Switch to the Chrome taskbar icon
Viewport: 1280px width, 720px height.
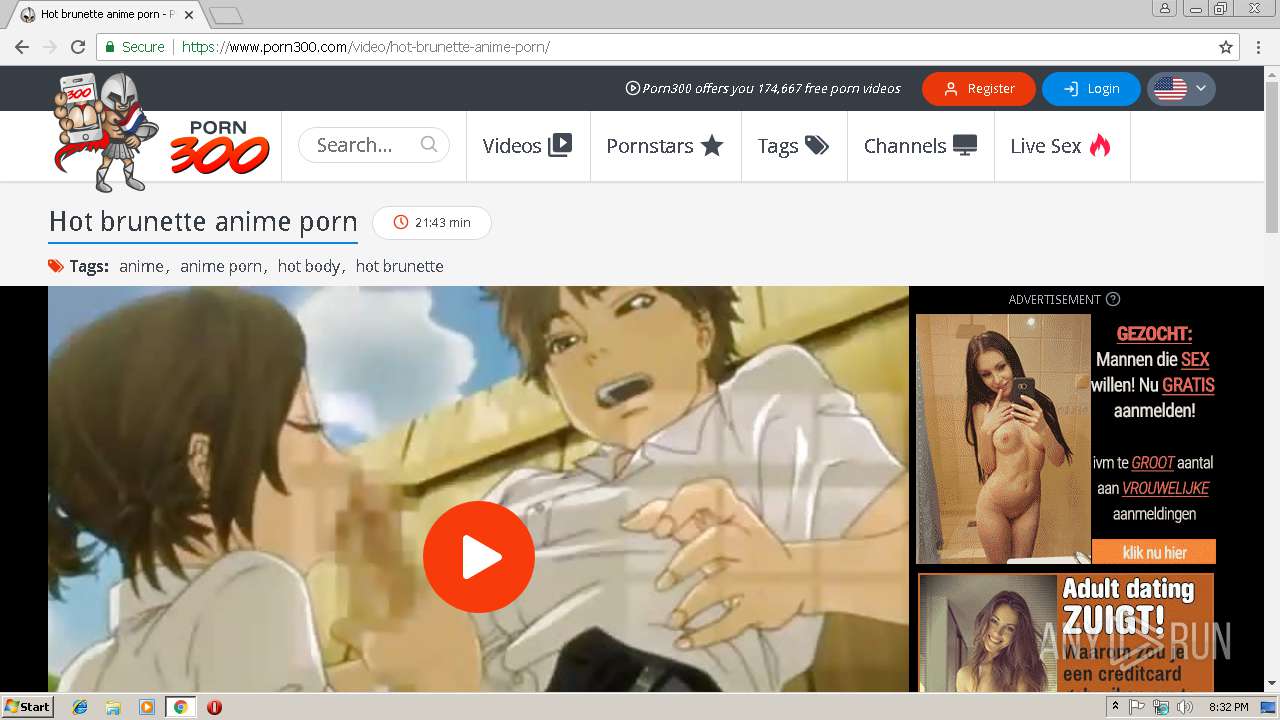(x=181, y=707)
